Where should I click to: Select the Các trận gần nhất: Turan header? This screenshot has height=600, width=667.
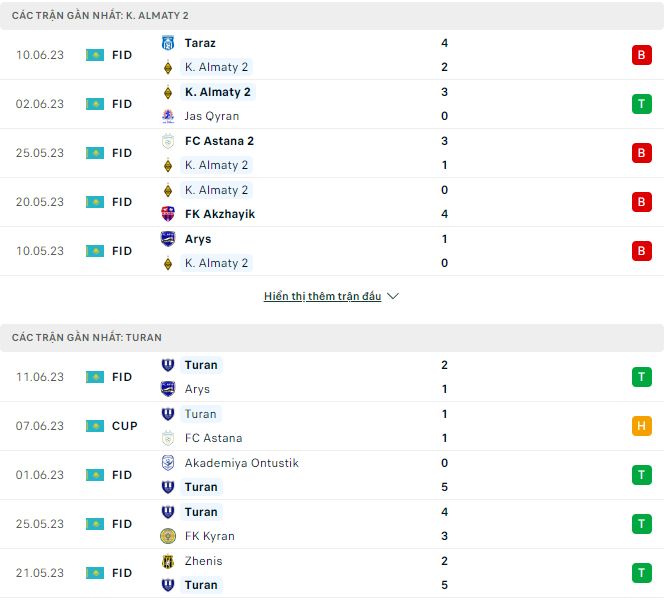coord(87,338)
